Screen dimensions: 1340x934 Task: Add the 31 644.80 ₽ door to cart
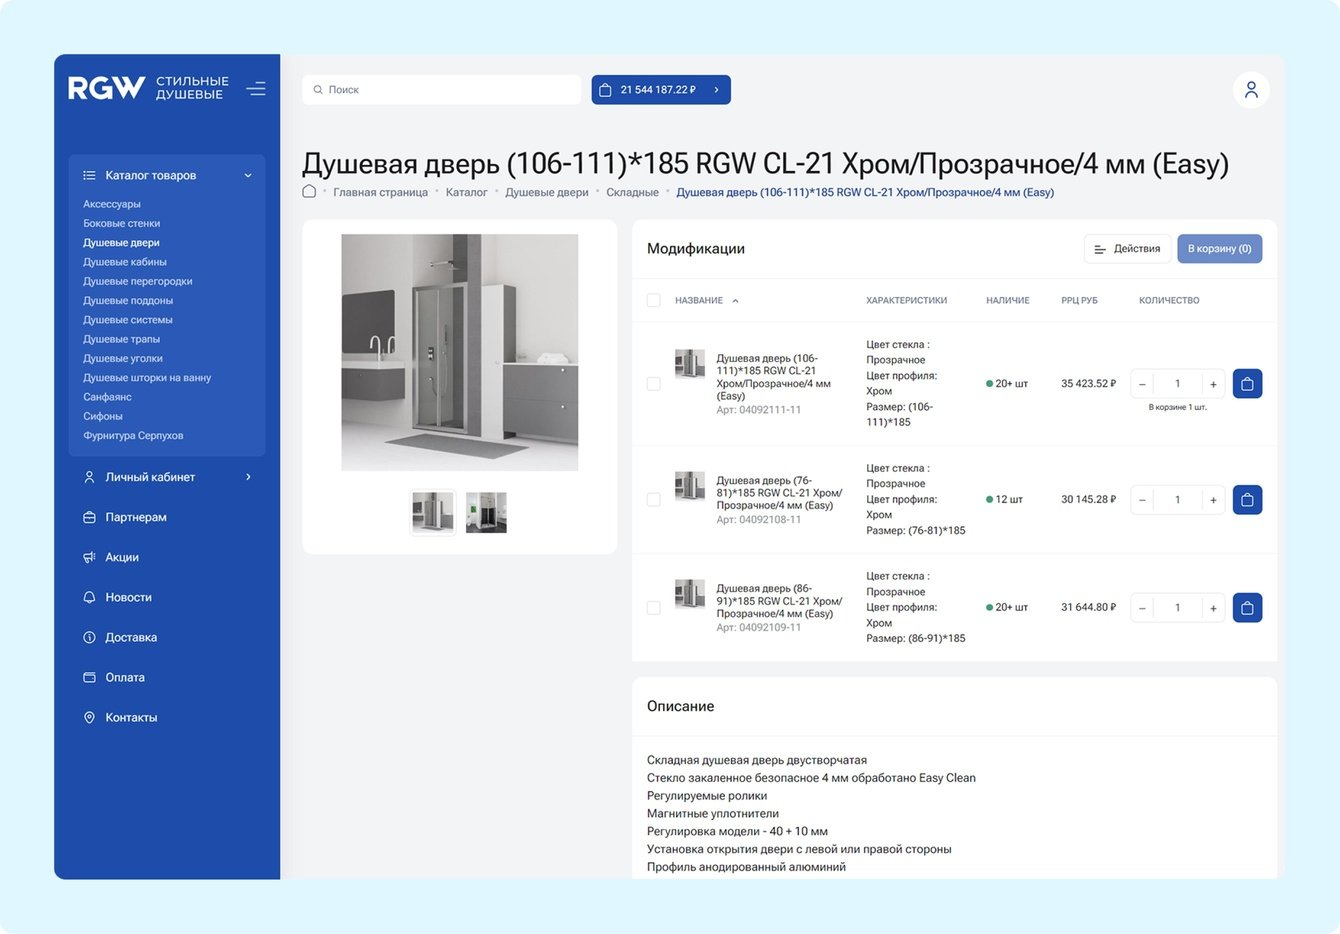click(1247, 608)
